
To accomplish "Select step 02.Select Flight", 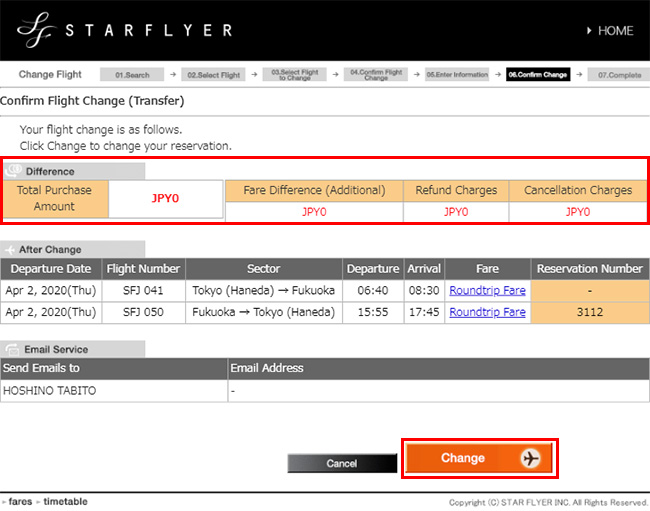I will [x=214, y=75].
